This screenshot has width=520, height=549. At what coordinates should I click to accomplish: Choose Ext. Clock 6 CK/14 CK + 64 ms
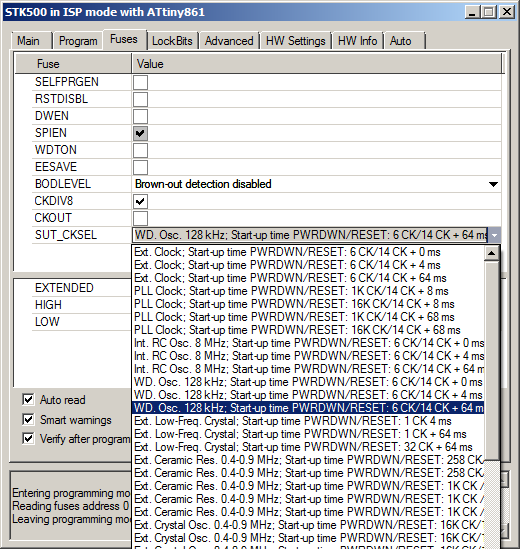308,278
